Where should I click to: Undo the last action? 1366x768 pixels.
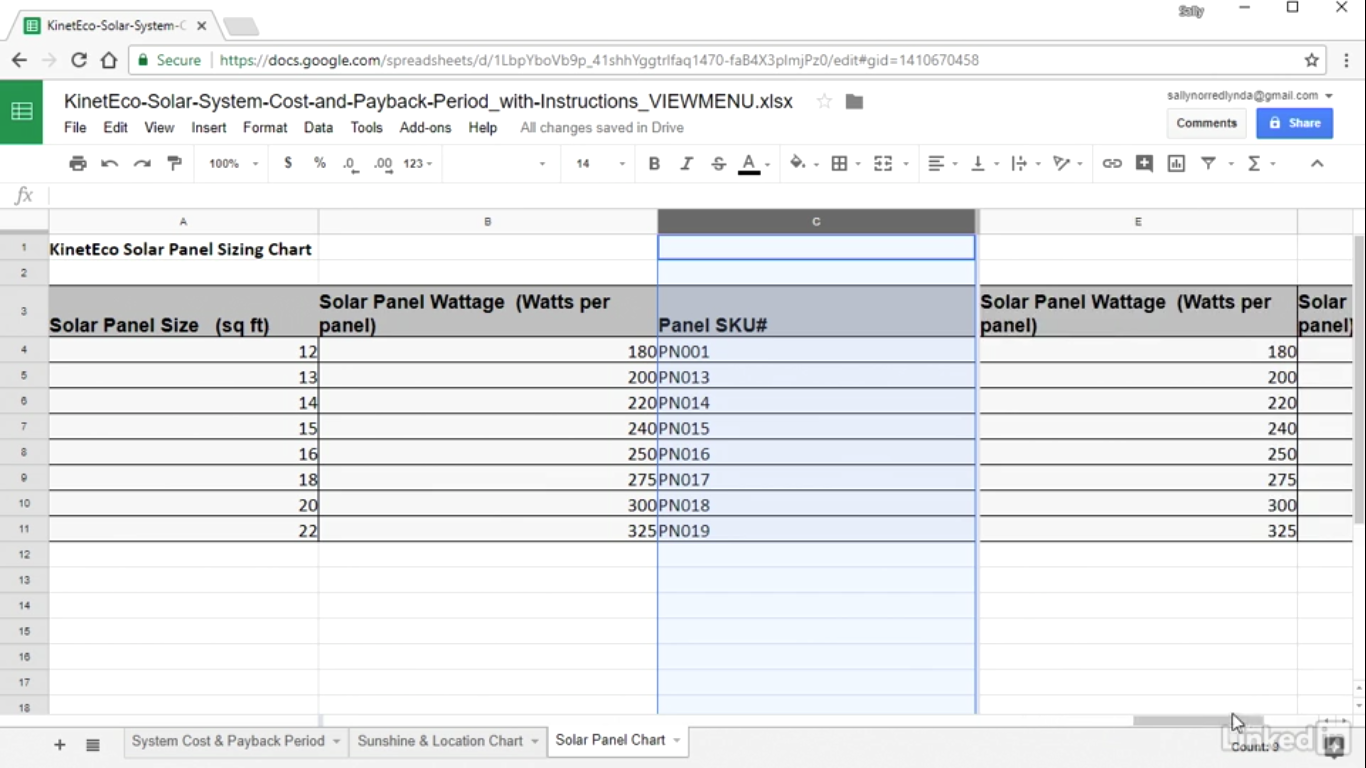click(110, 163)
